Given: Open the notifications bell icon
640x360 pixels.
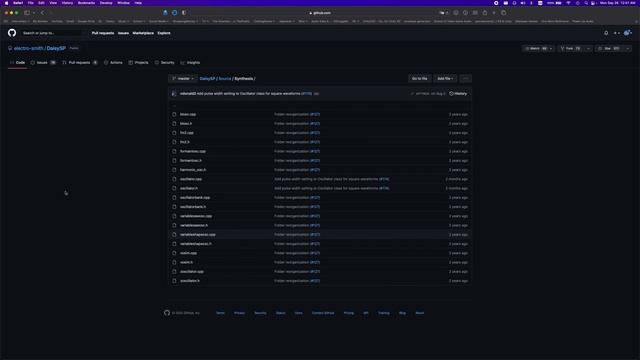Looking at the screenshot, I should [x=606, y=33].
